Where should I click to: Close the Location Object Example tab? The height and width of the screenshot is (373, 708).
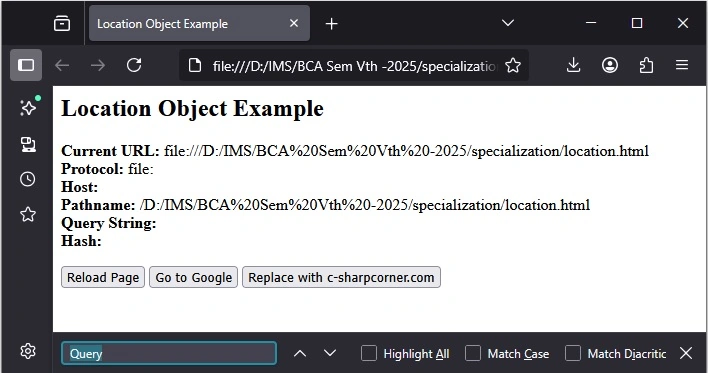[294, 23]
